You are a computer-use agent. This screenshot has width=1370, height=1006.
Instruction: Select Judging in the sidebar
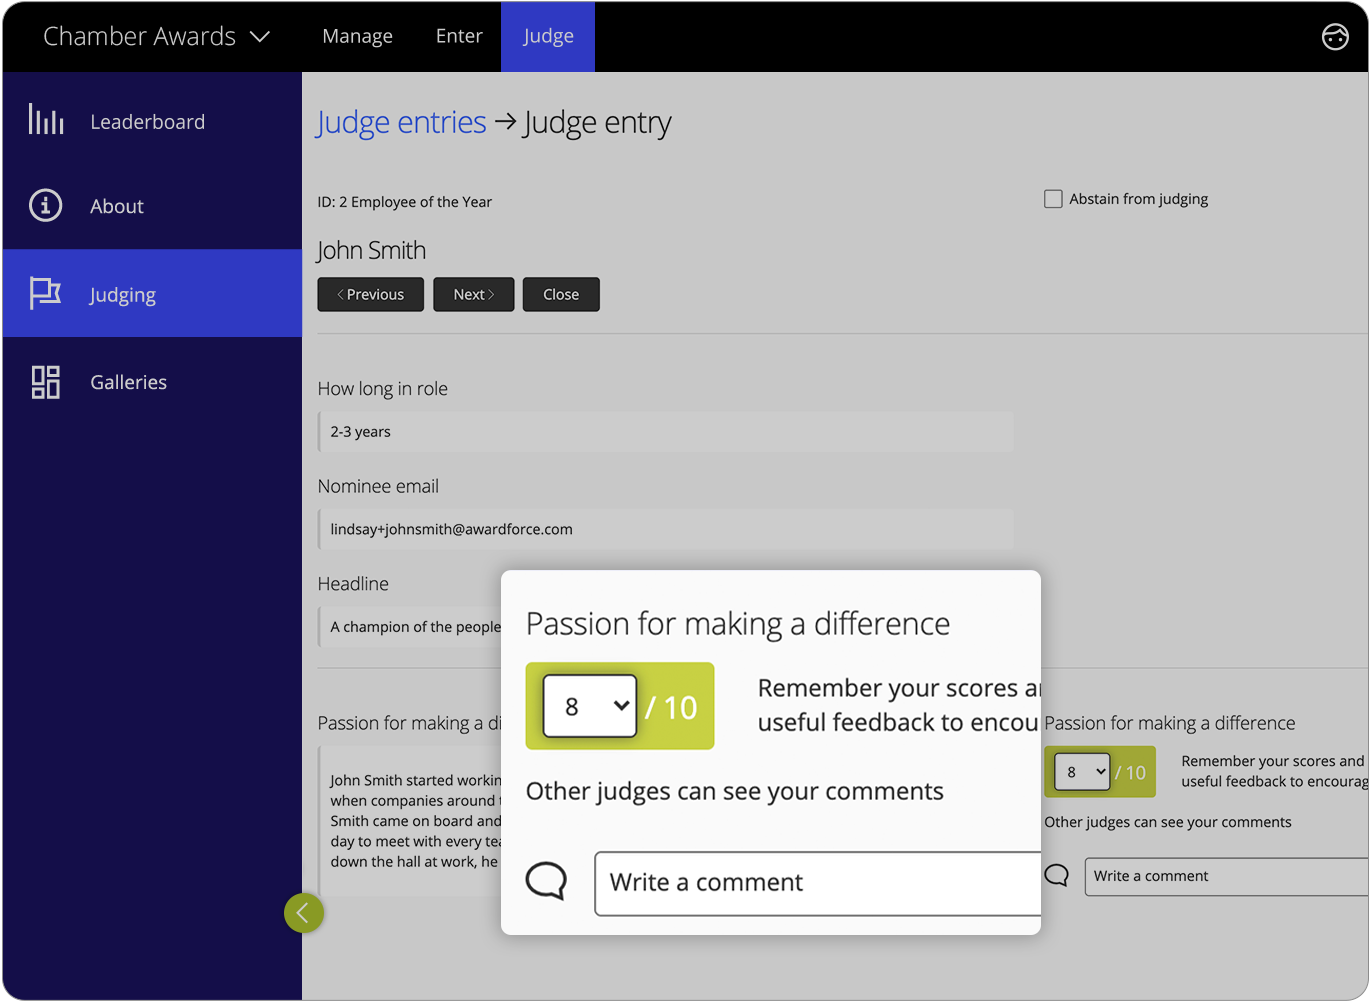point(152,293)
